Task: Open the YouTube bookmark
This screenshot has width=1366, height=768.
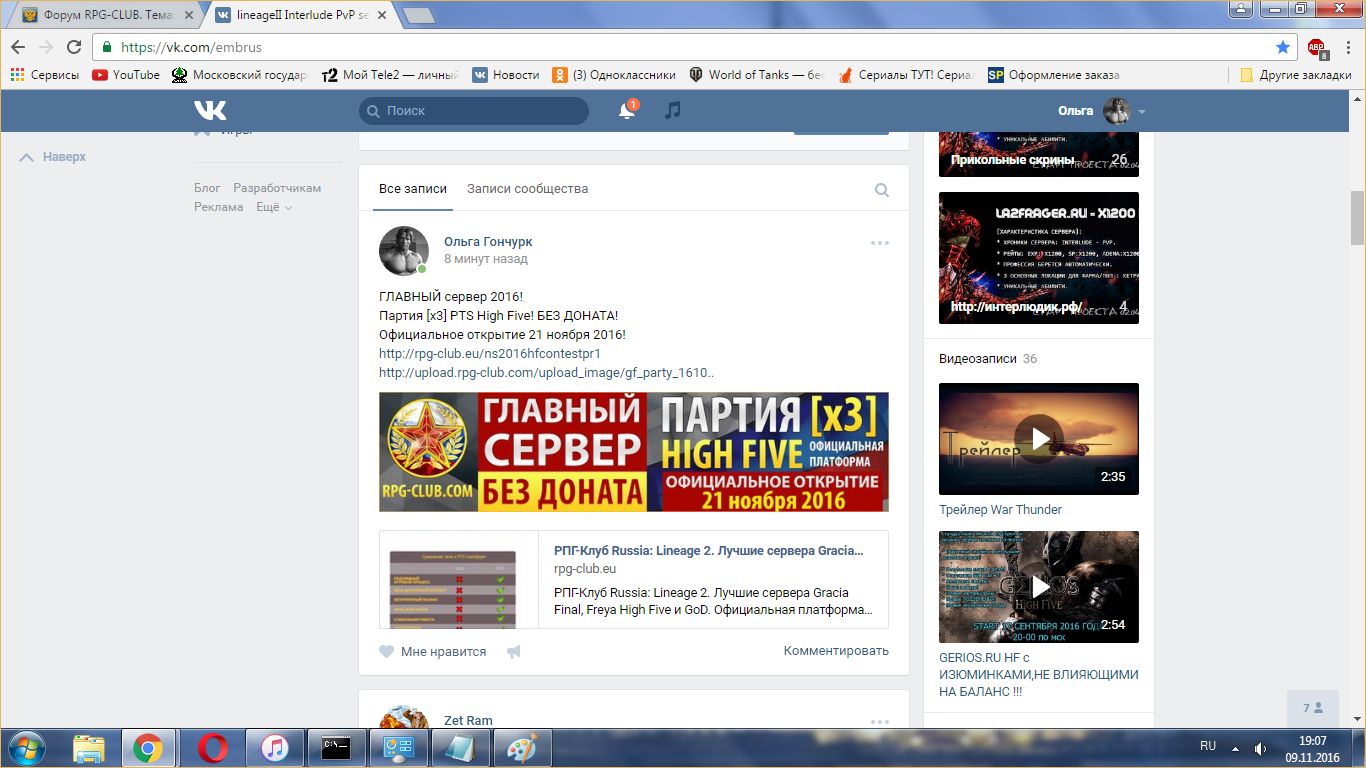Action: (126, 75)
